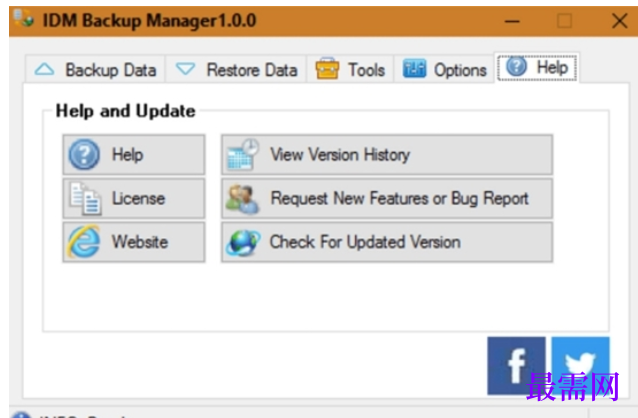
Task: Switch to the Restore Data tab
Action: [x=236, y=70]
